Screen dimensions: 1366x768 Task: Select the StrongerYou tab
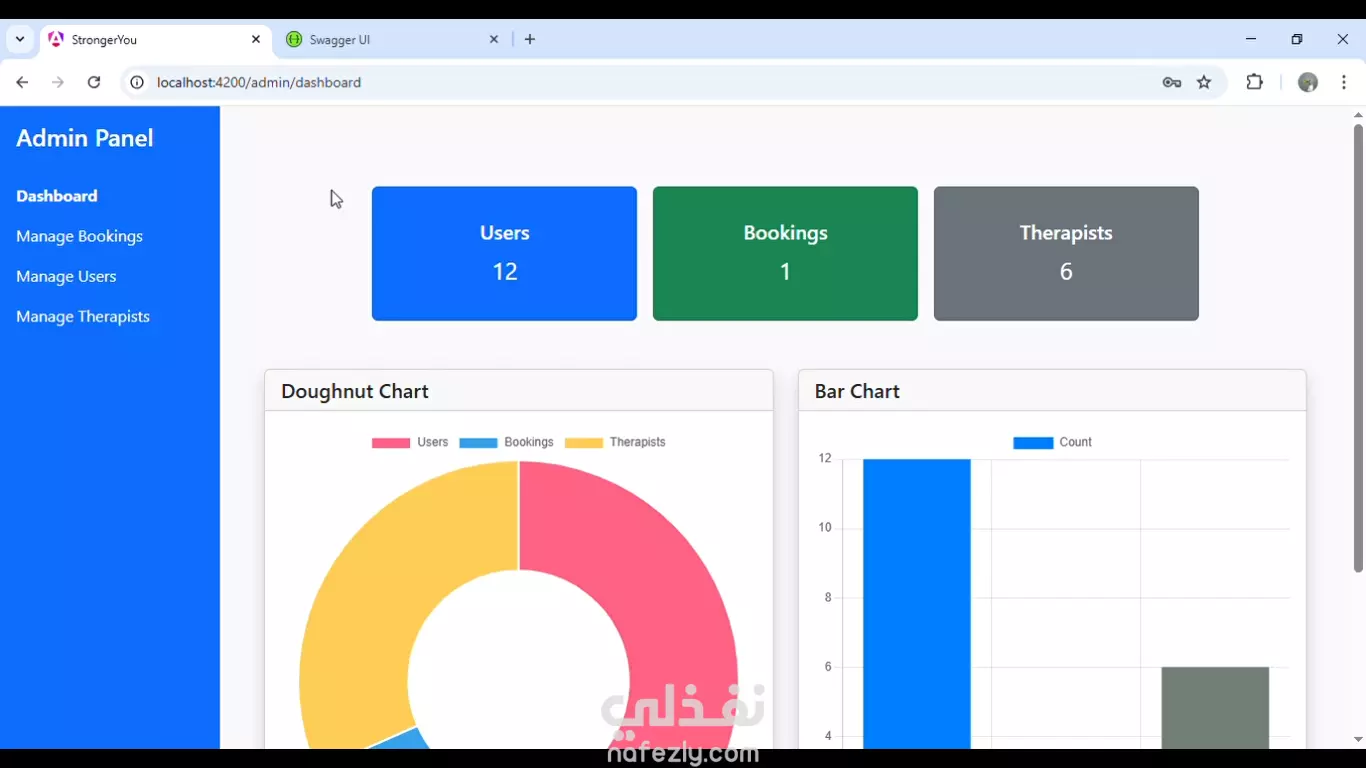pos(155,39)
